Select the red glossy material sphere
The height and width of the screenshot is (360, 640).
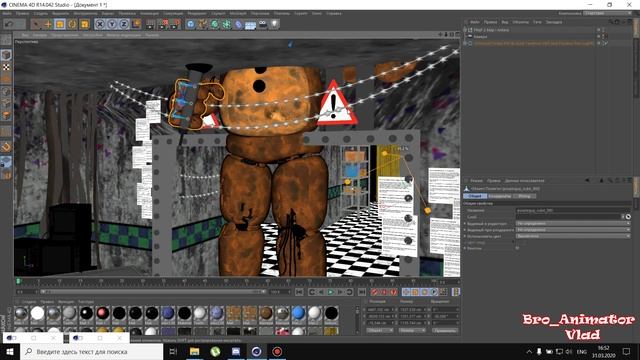point(102,313)
